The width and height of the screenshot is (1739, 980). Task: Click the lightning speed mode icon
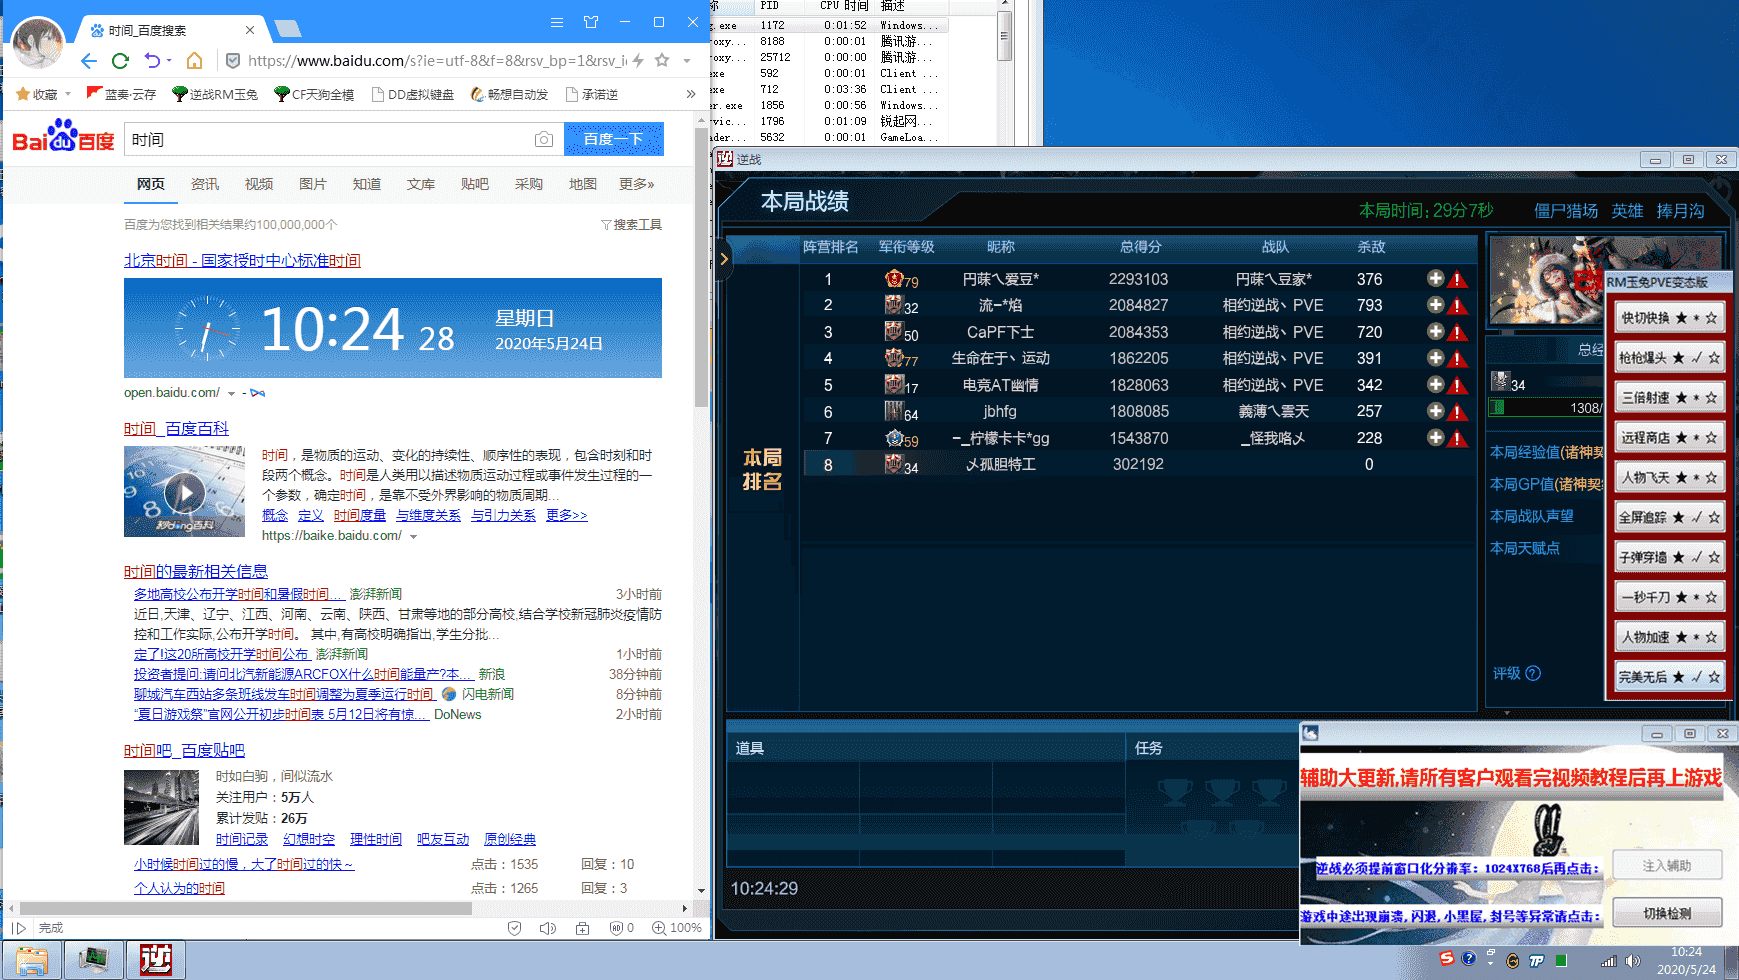(x=638, y=60)
